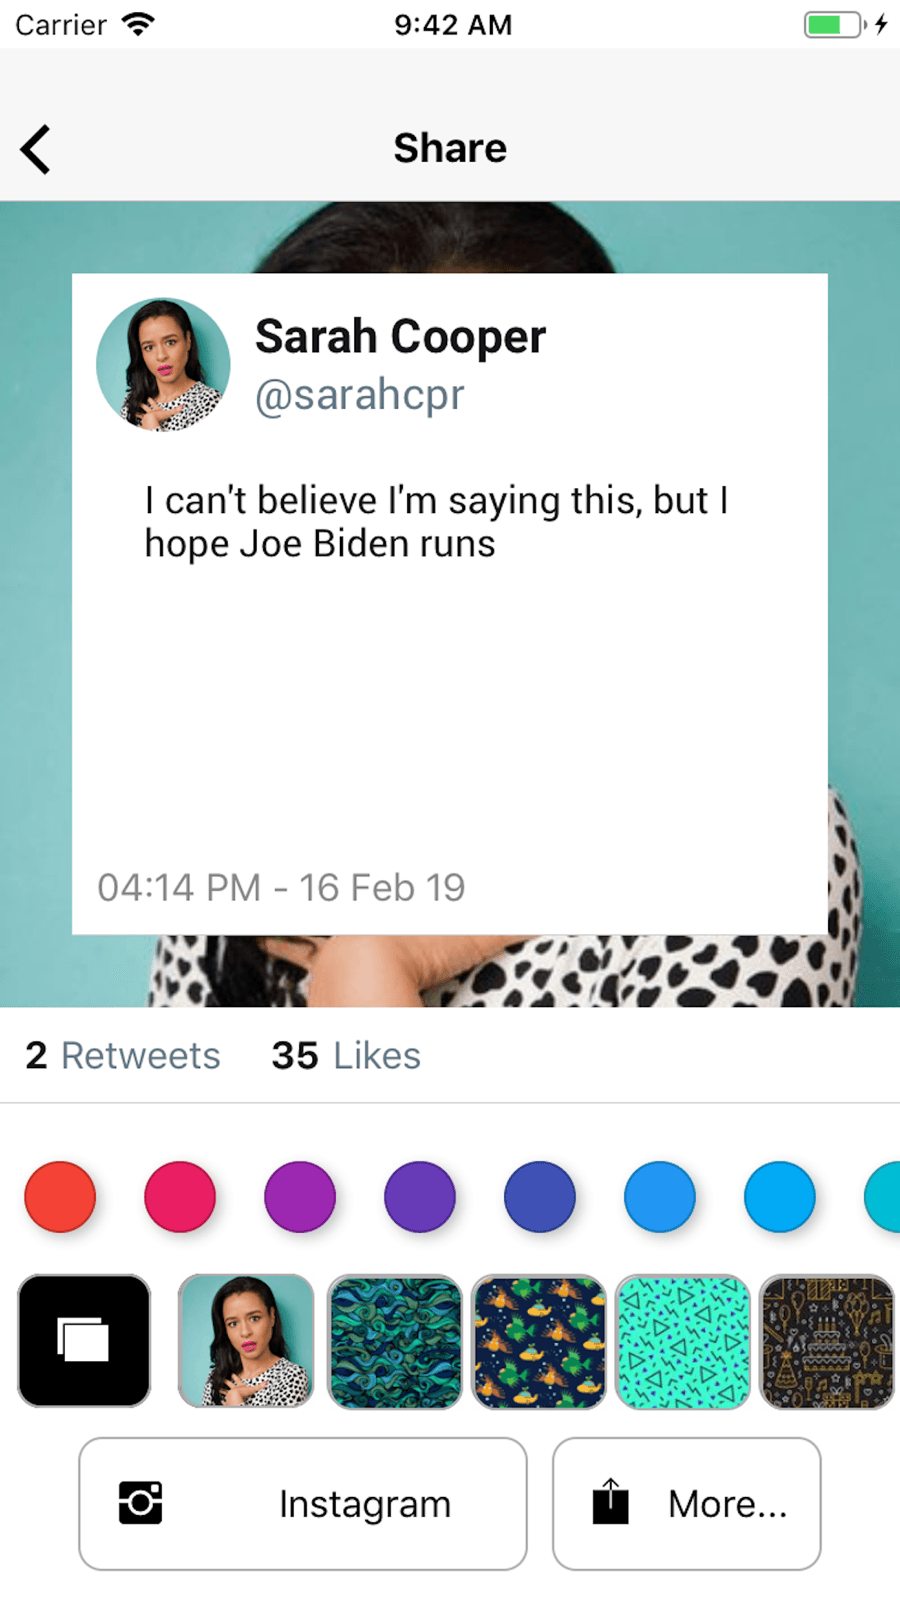Choose the navy fish pattern background
Viewport: 900px width, 1600px height.
[539, 1340]
